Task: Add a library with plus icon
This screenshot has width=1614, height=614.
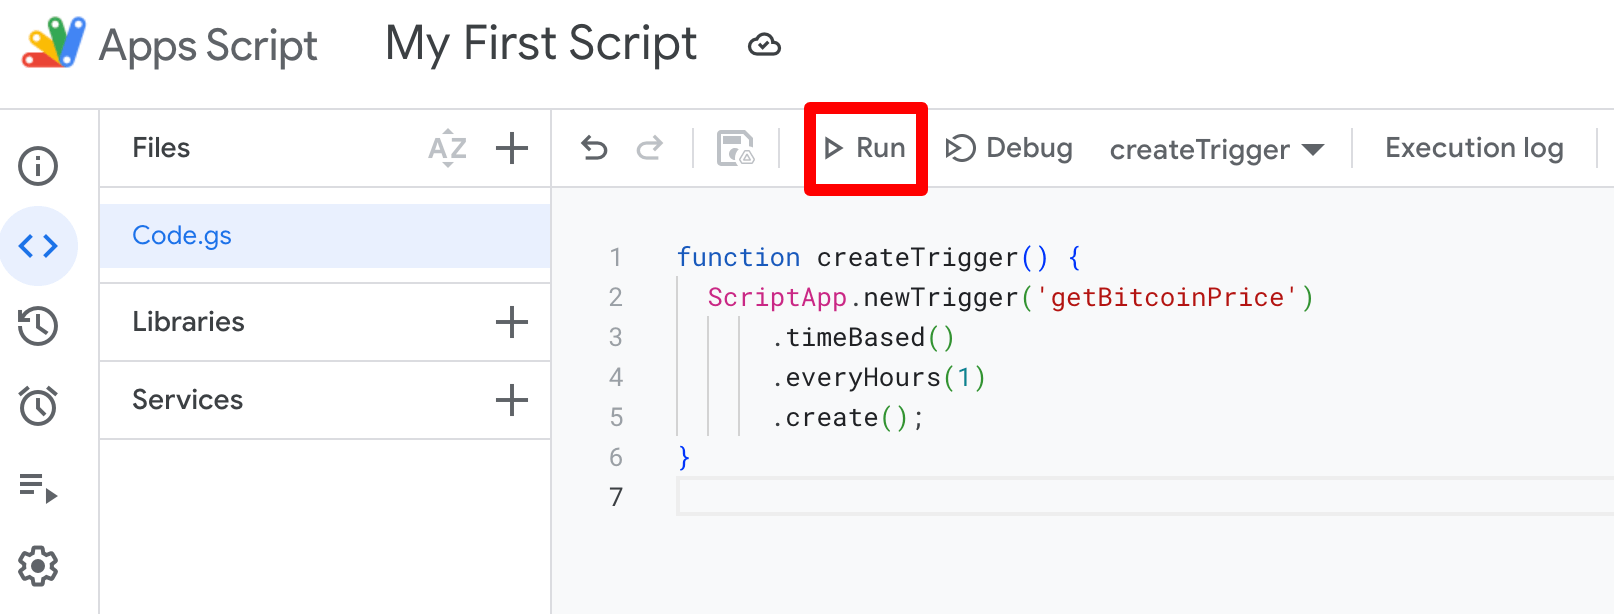Action: [x=512, y=322]
